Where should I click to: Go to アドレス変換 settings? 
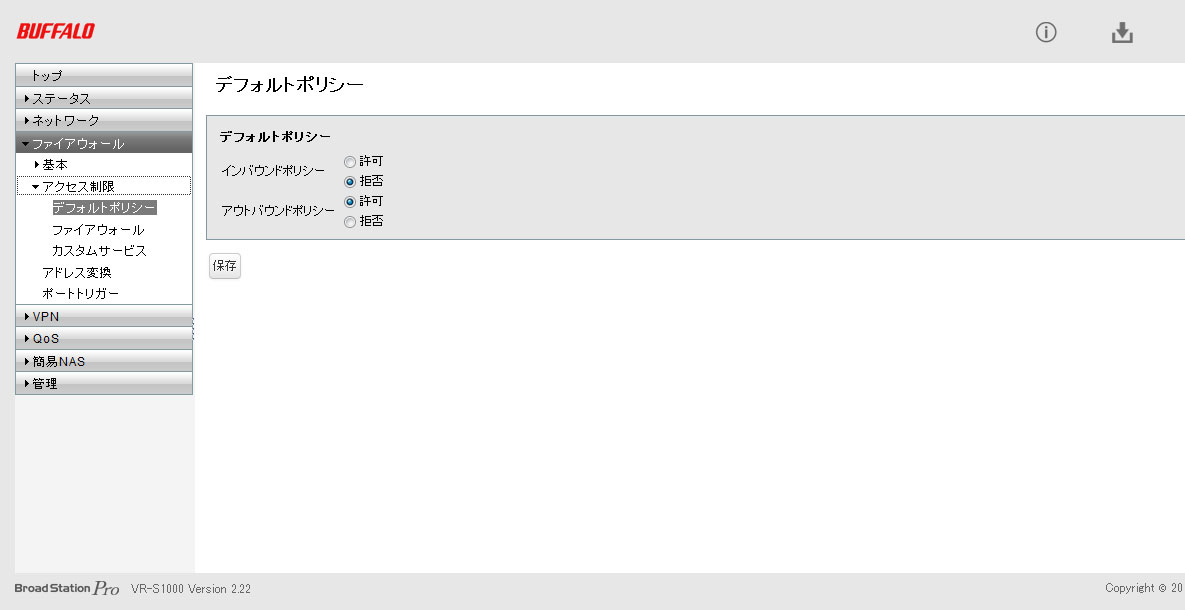click(77, 273)
